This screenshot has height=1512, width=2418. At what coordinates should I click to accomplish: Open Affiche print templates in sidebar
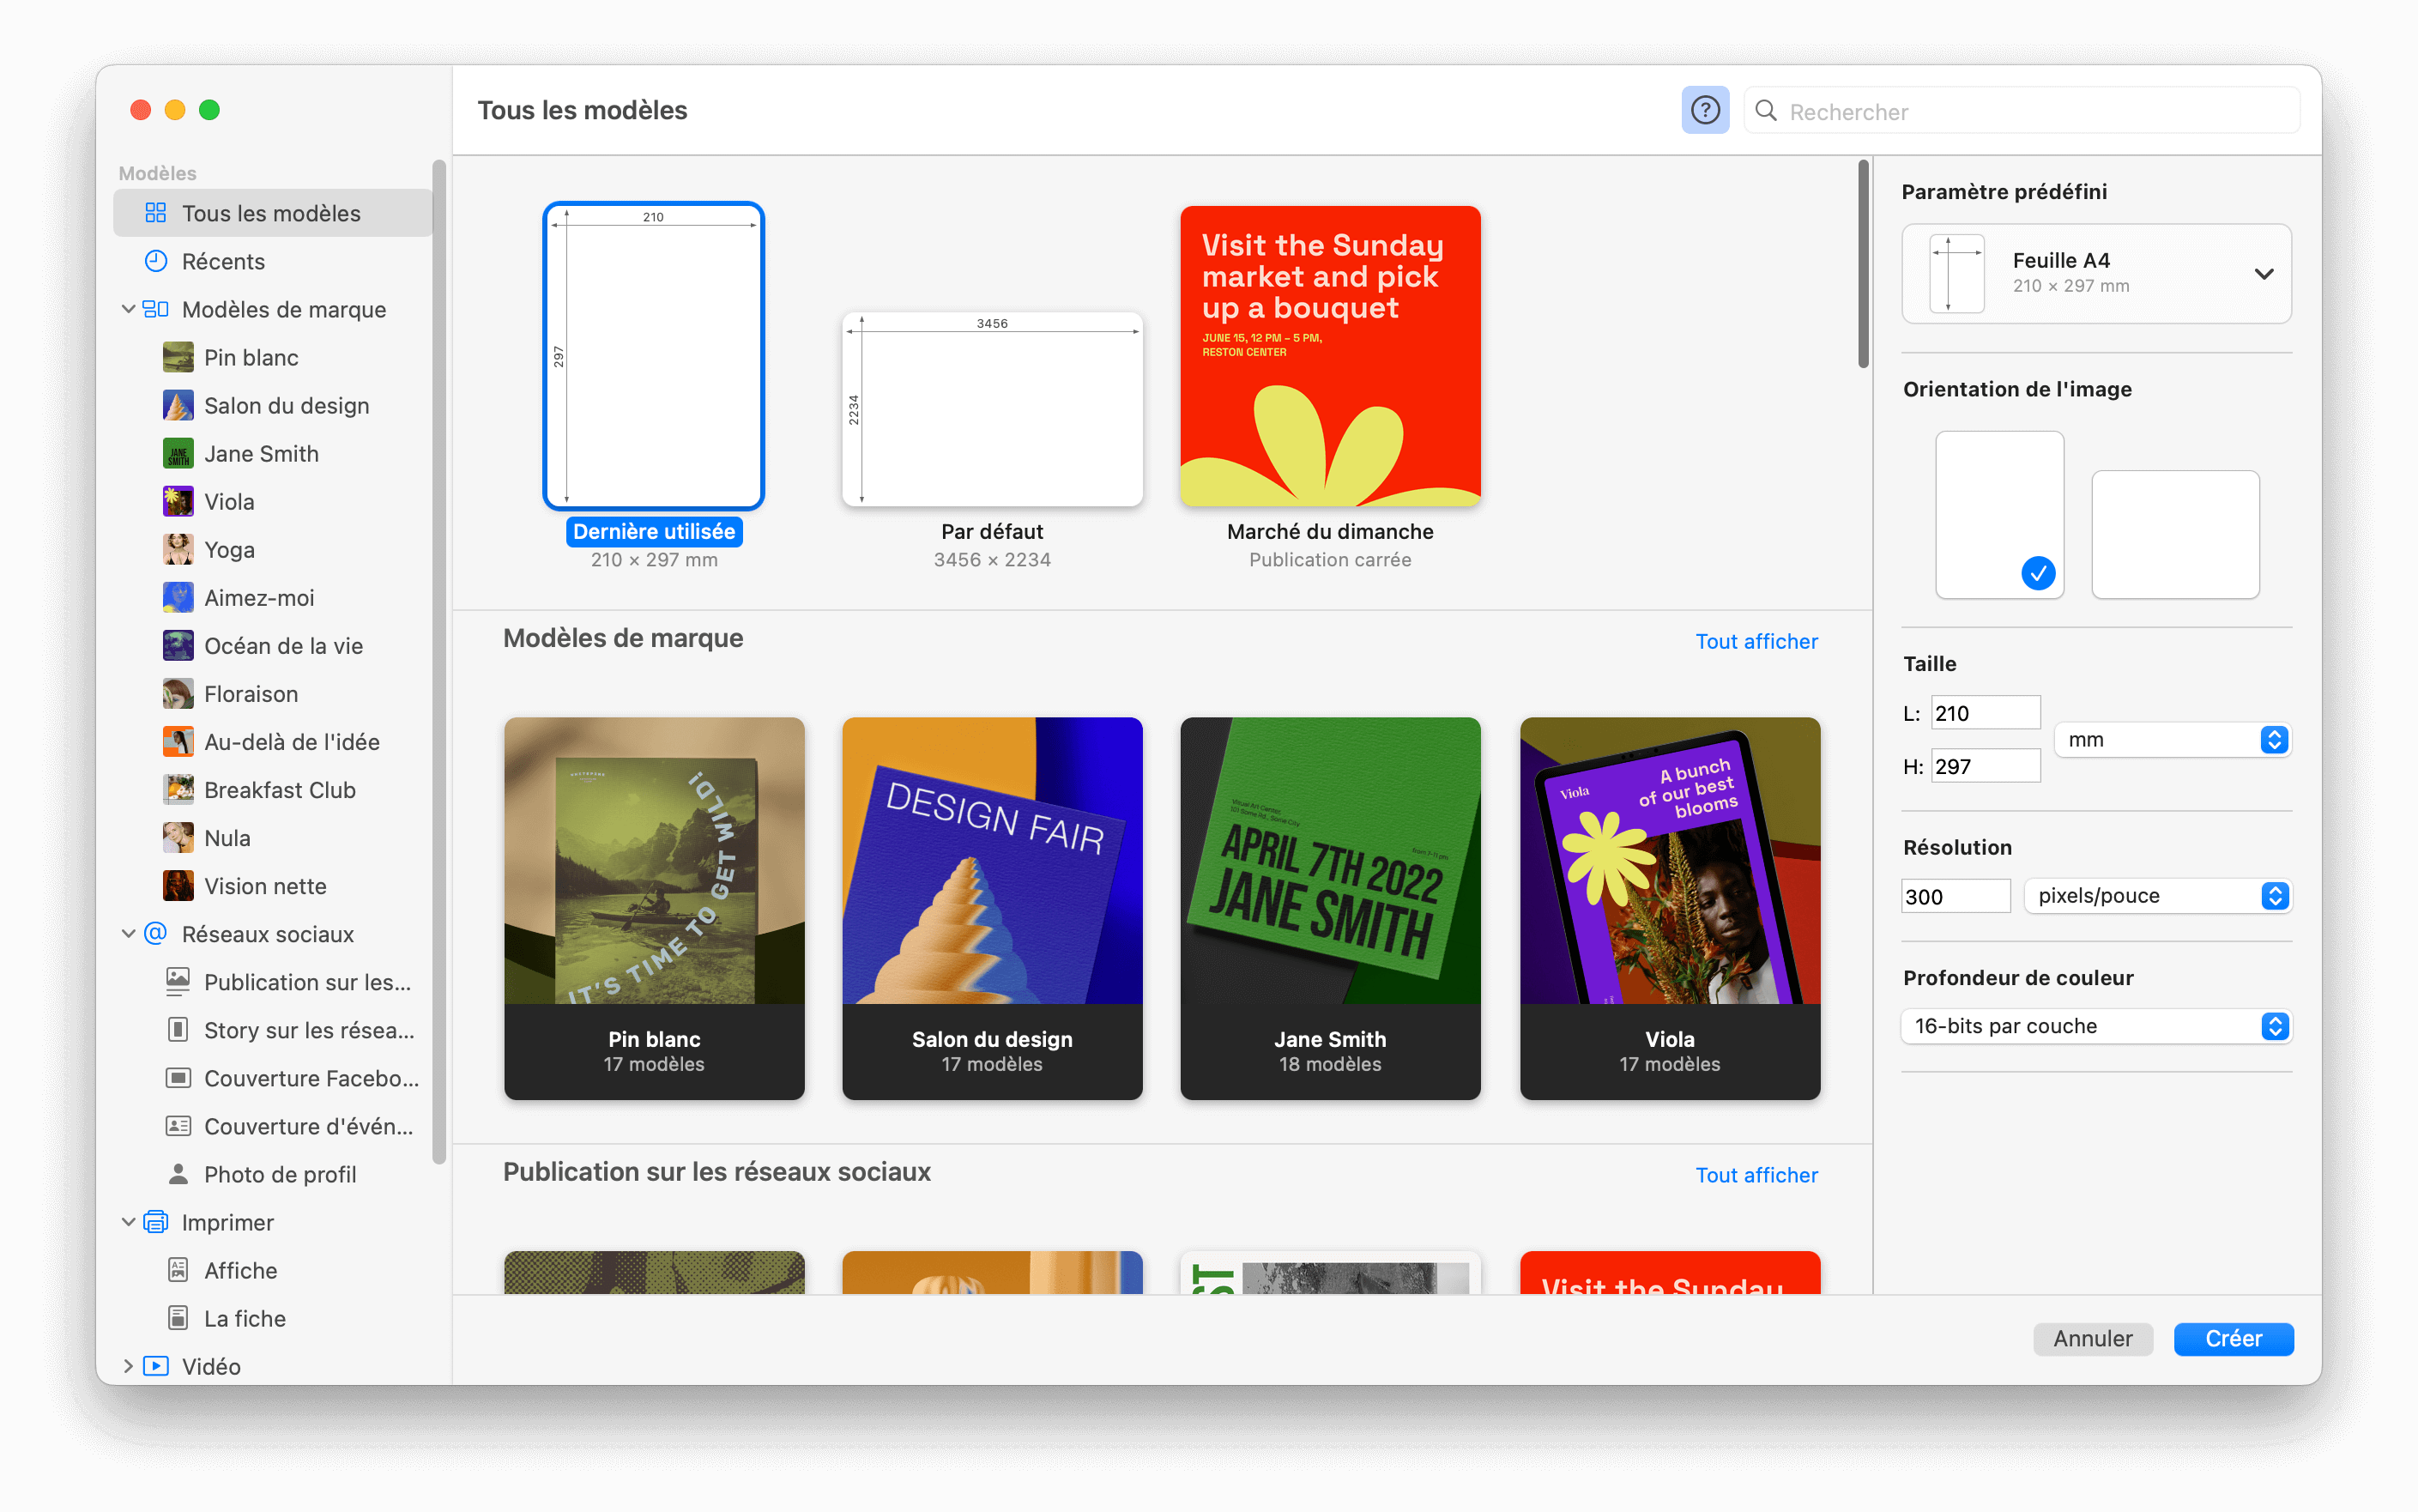[272, 1269]
